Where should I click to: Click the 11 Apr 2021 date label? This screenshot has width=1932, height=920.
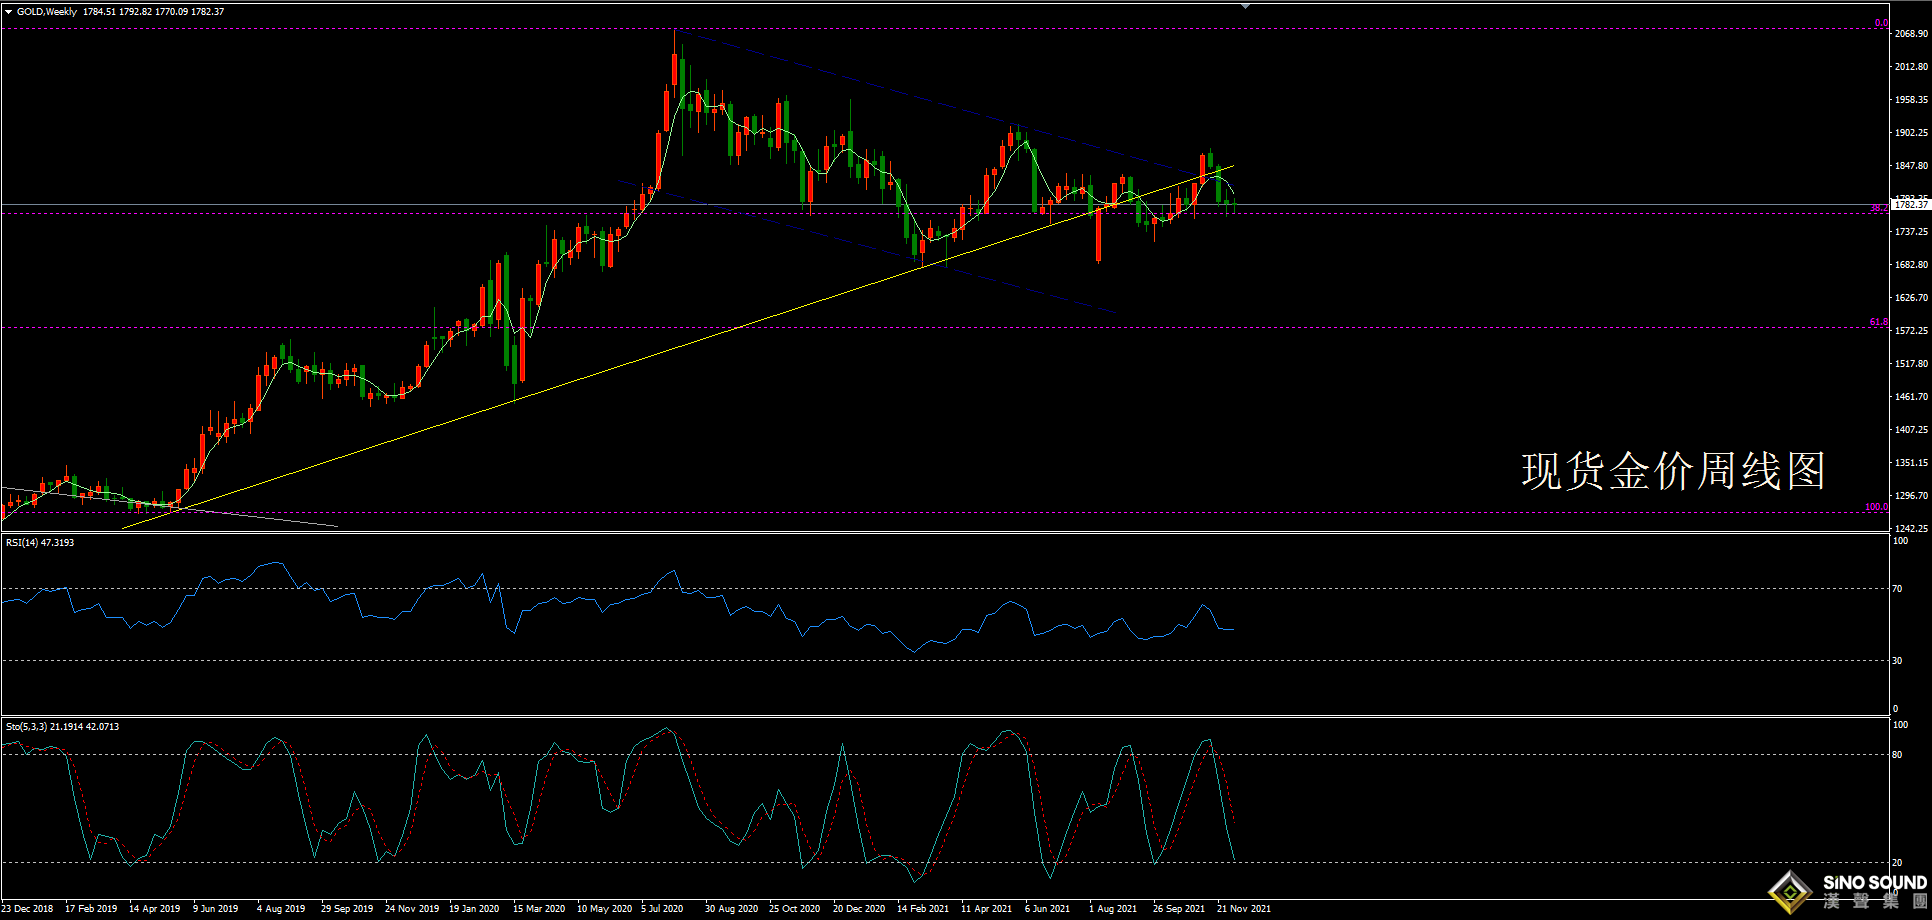[986, 909]
